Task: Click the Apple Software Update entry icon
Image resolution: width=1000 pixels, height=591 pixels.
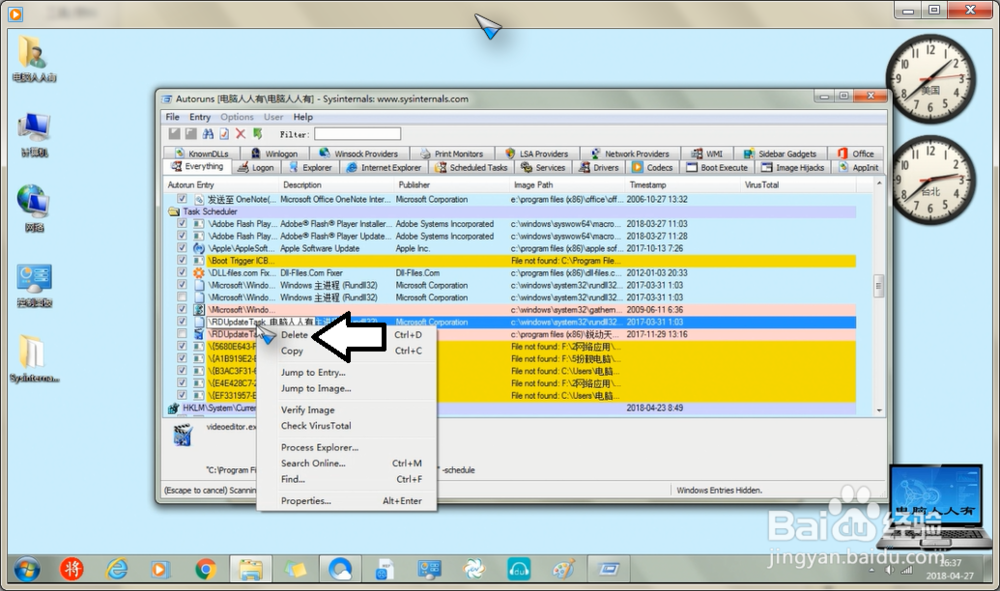Action: coord(199,249)
